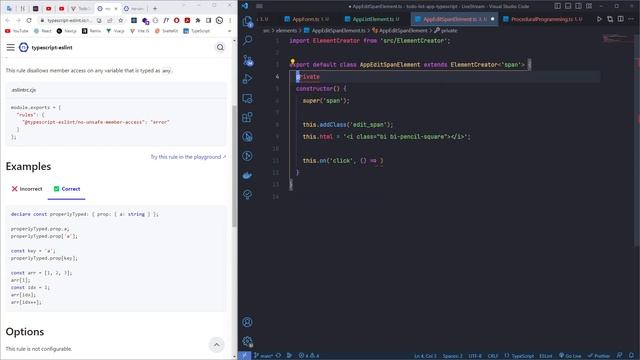Toggle VS Code secondary sidebar layout
The width and height of the screenshot is (640, 360).
click(x=578, y=6)
